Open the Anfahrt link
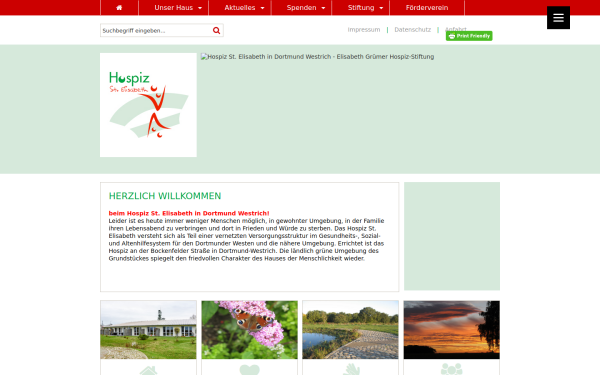 tap(456, 29)
